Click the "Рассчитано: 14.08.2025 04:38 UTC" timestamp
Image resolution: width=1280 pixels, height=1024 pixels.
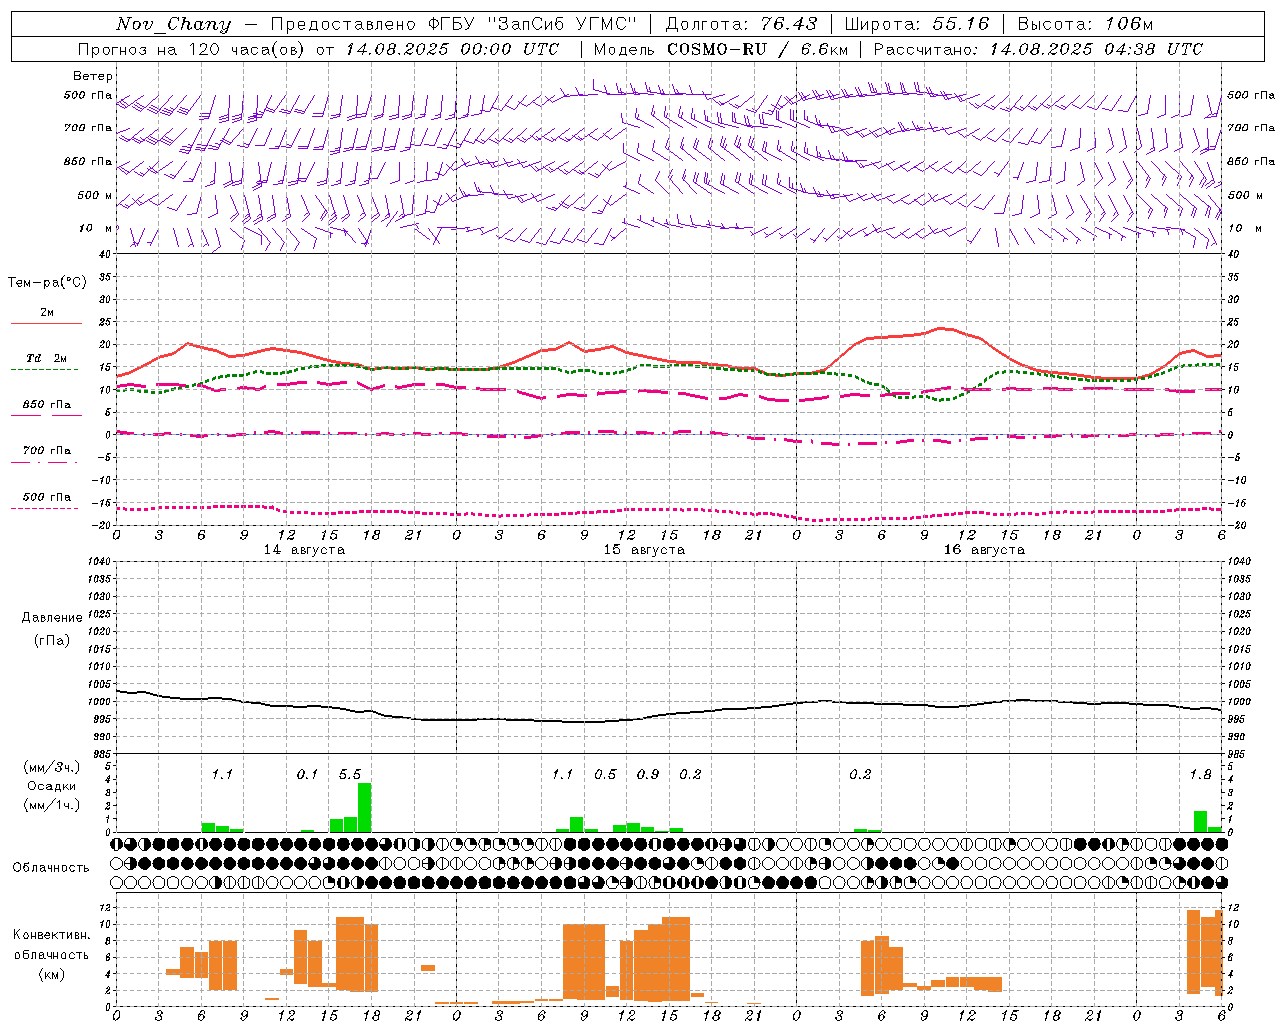point(1038,49)
